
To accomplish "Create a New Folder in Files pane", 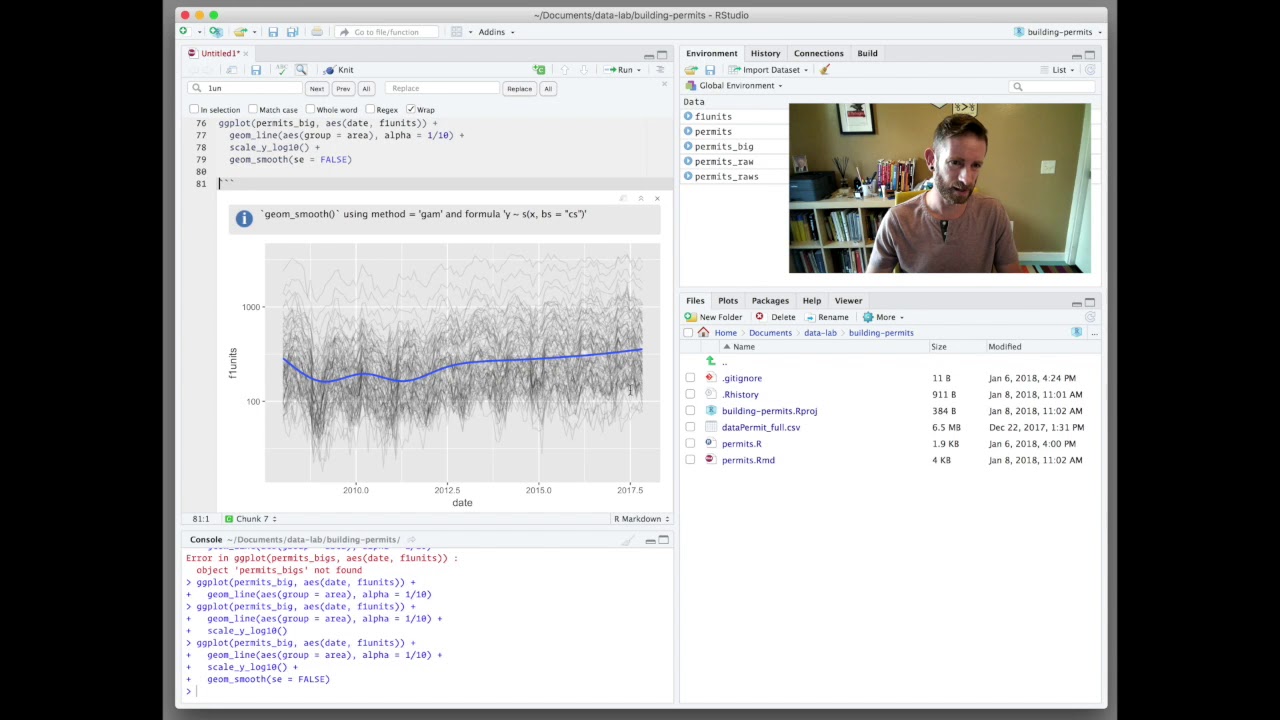I will pyautogui.click(x=714, y=317).
